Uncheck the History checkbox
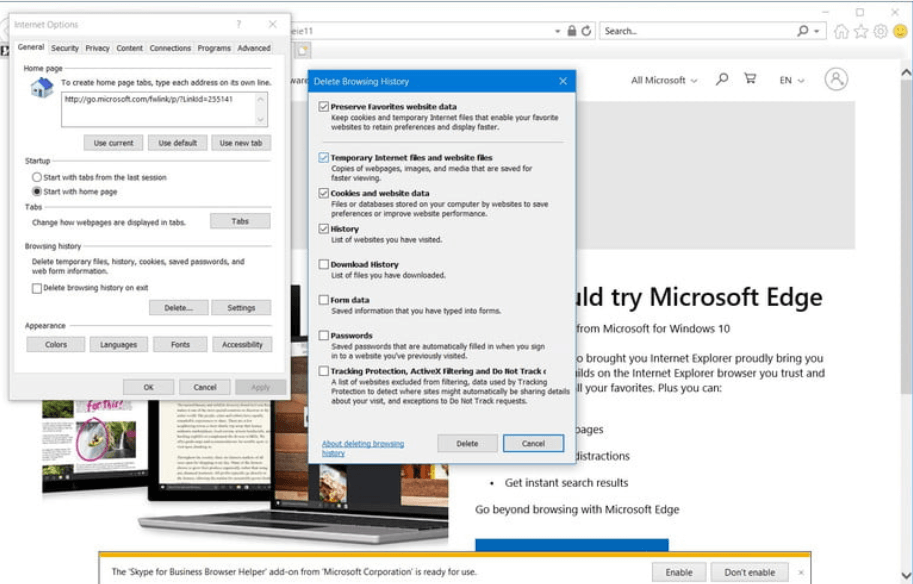This screenshot has width=913, height=584. tap(324, 229)
